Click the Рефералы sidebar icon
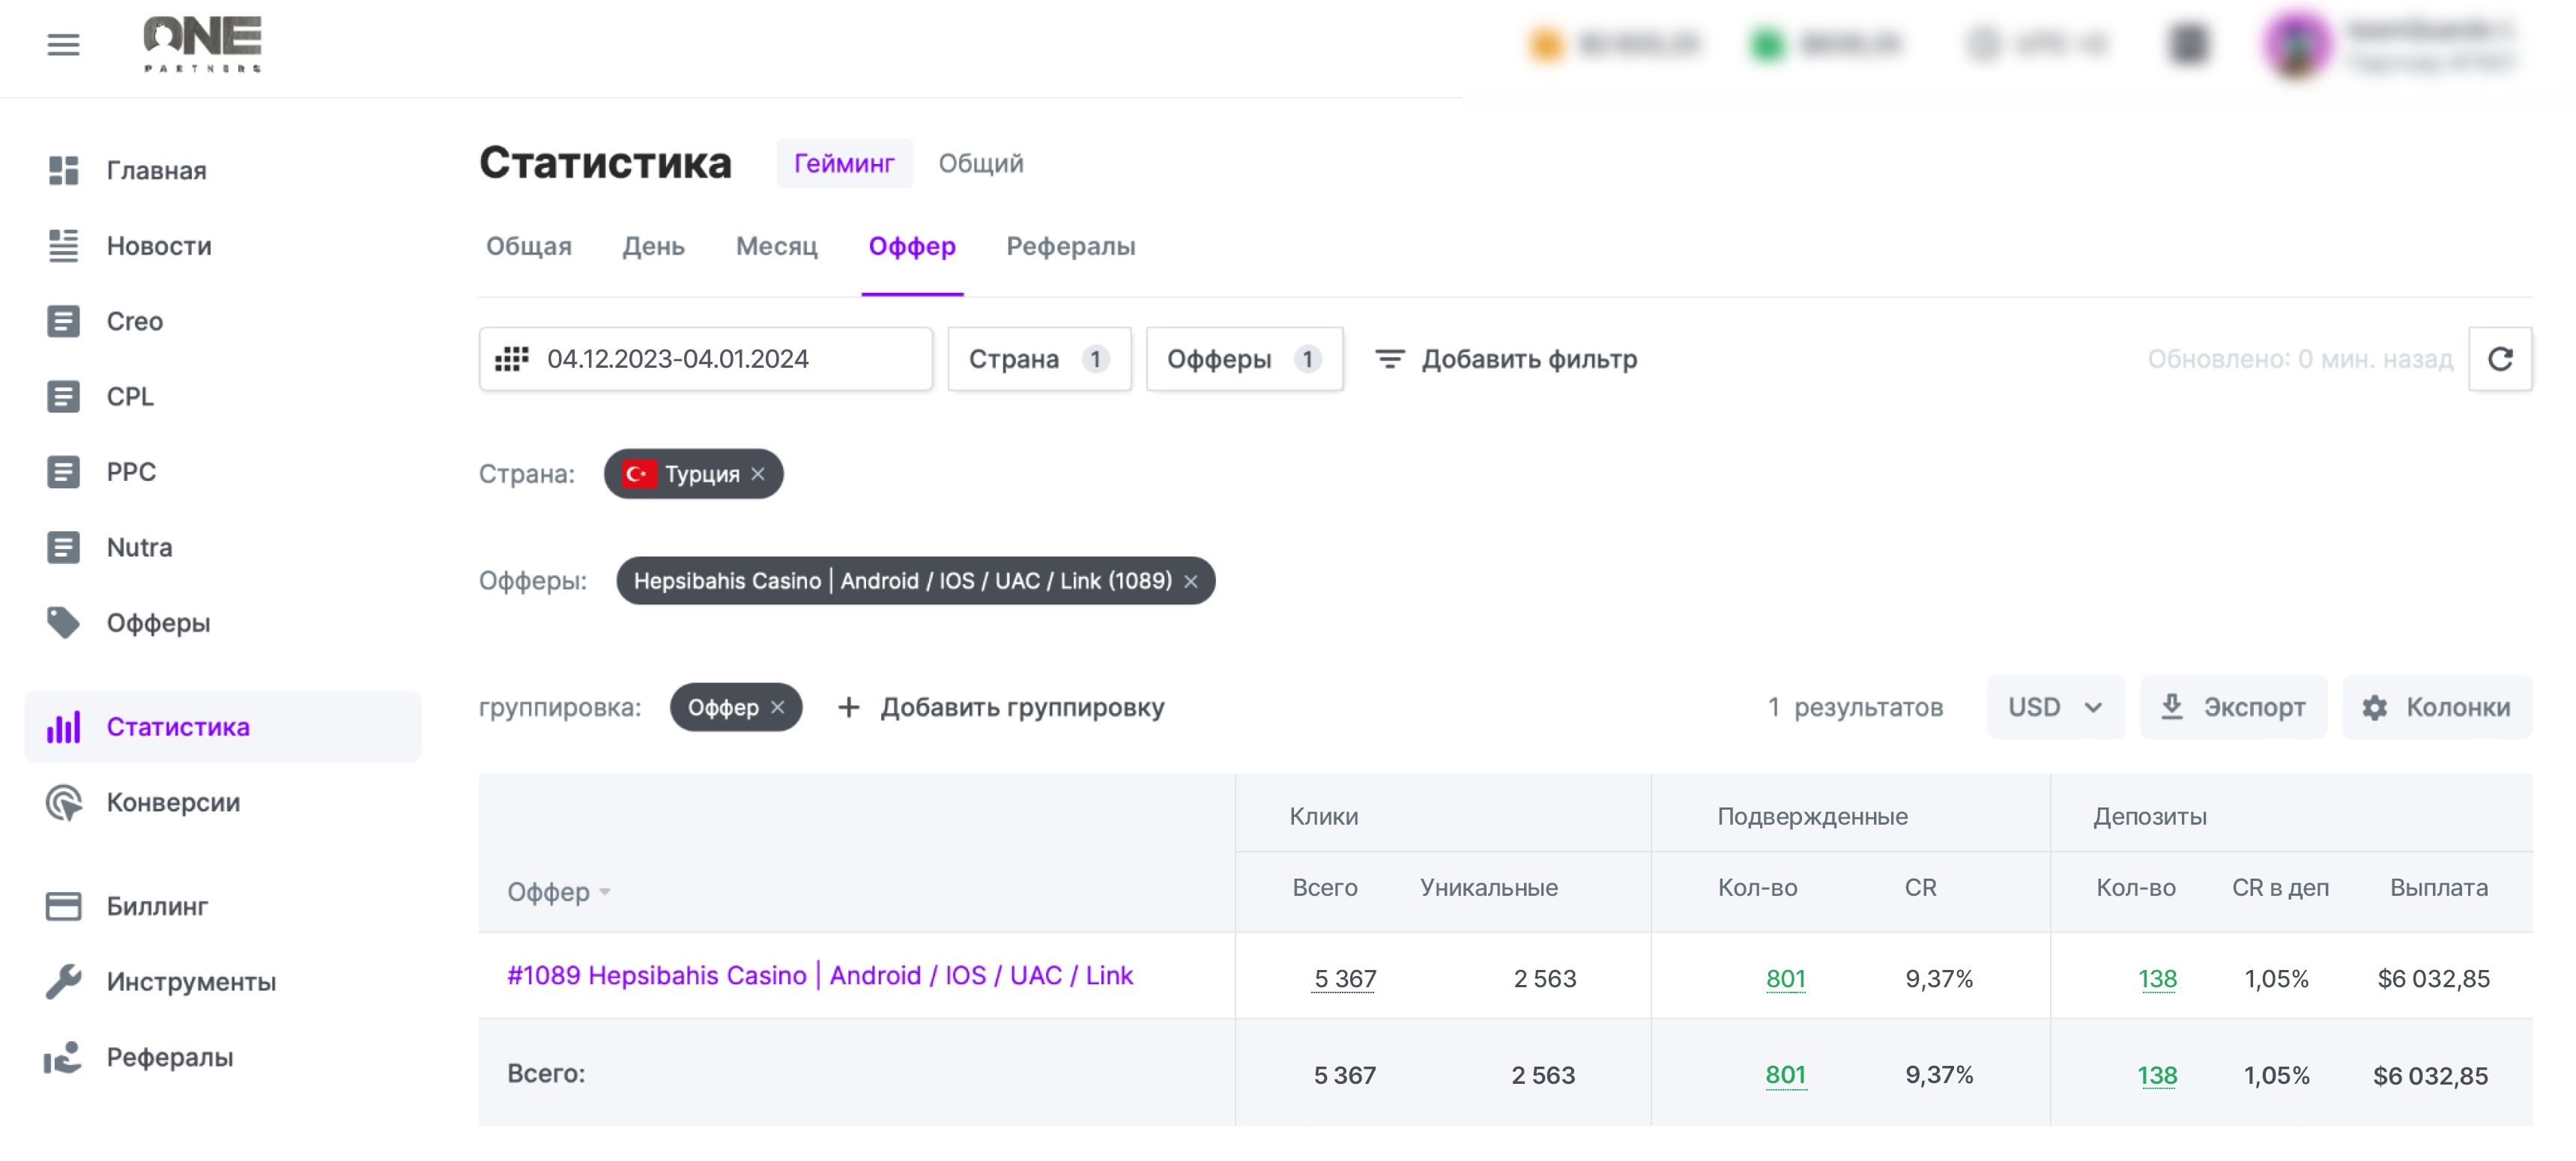This screenshot has width=2576, height=1161. pos(63,1057)
